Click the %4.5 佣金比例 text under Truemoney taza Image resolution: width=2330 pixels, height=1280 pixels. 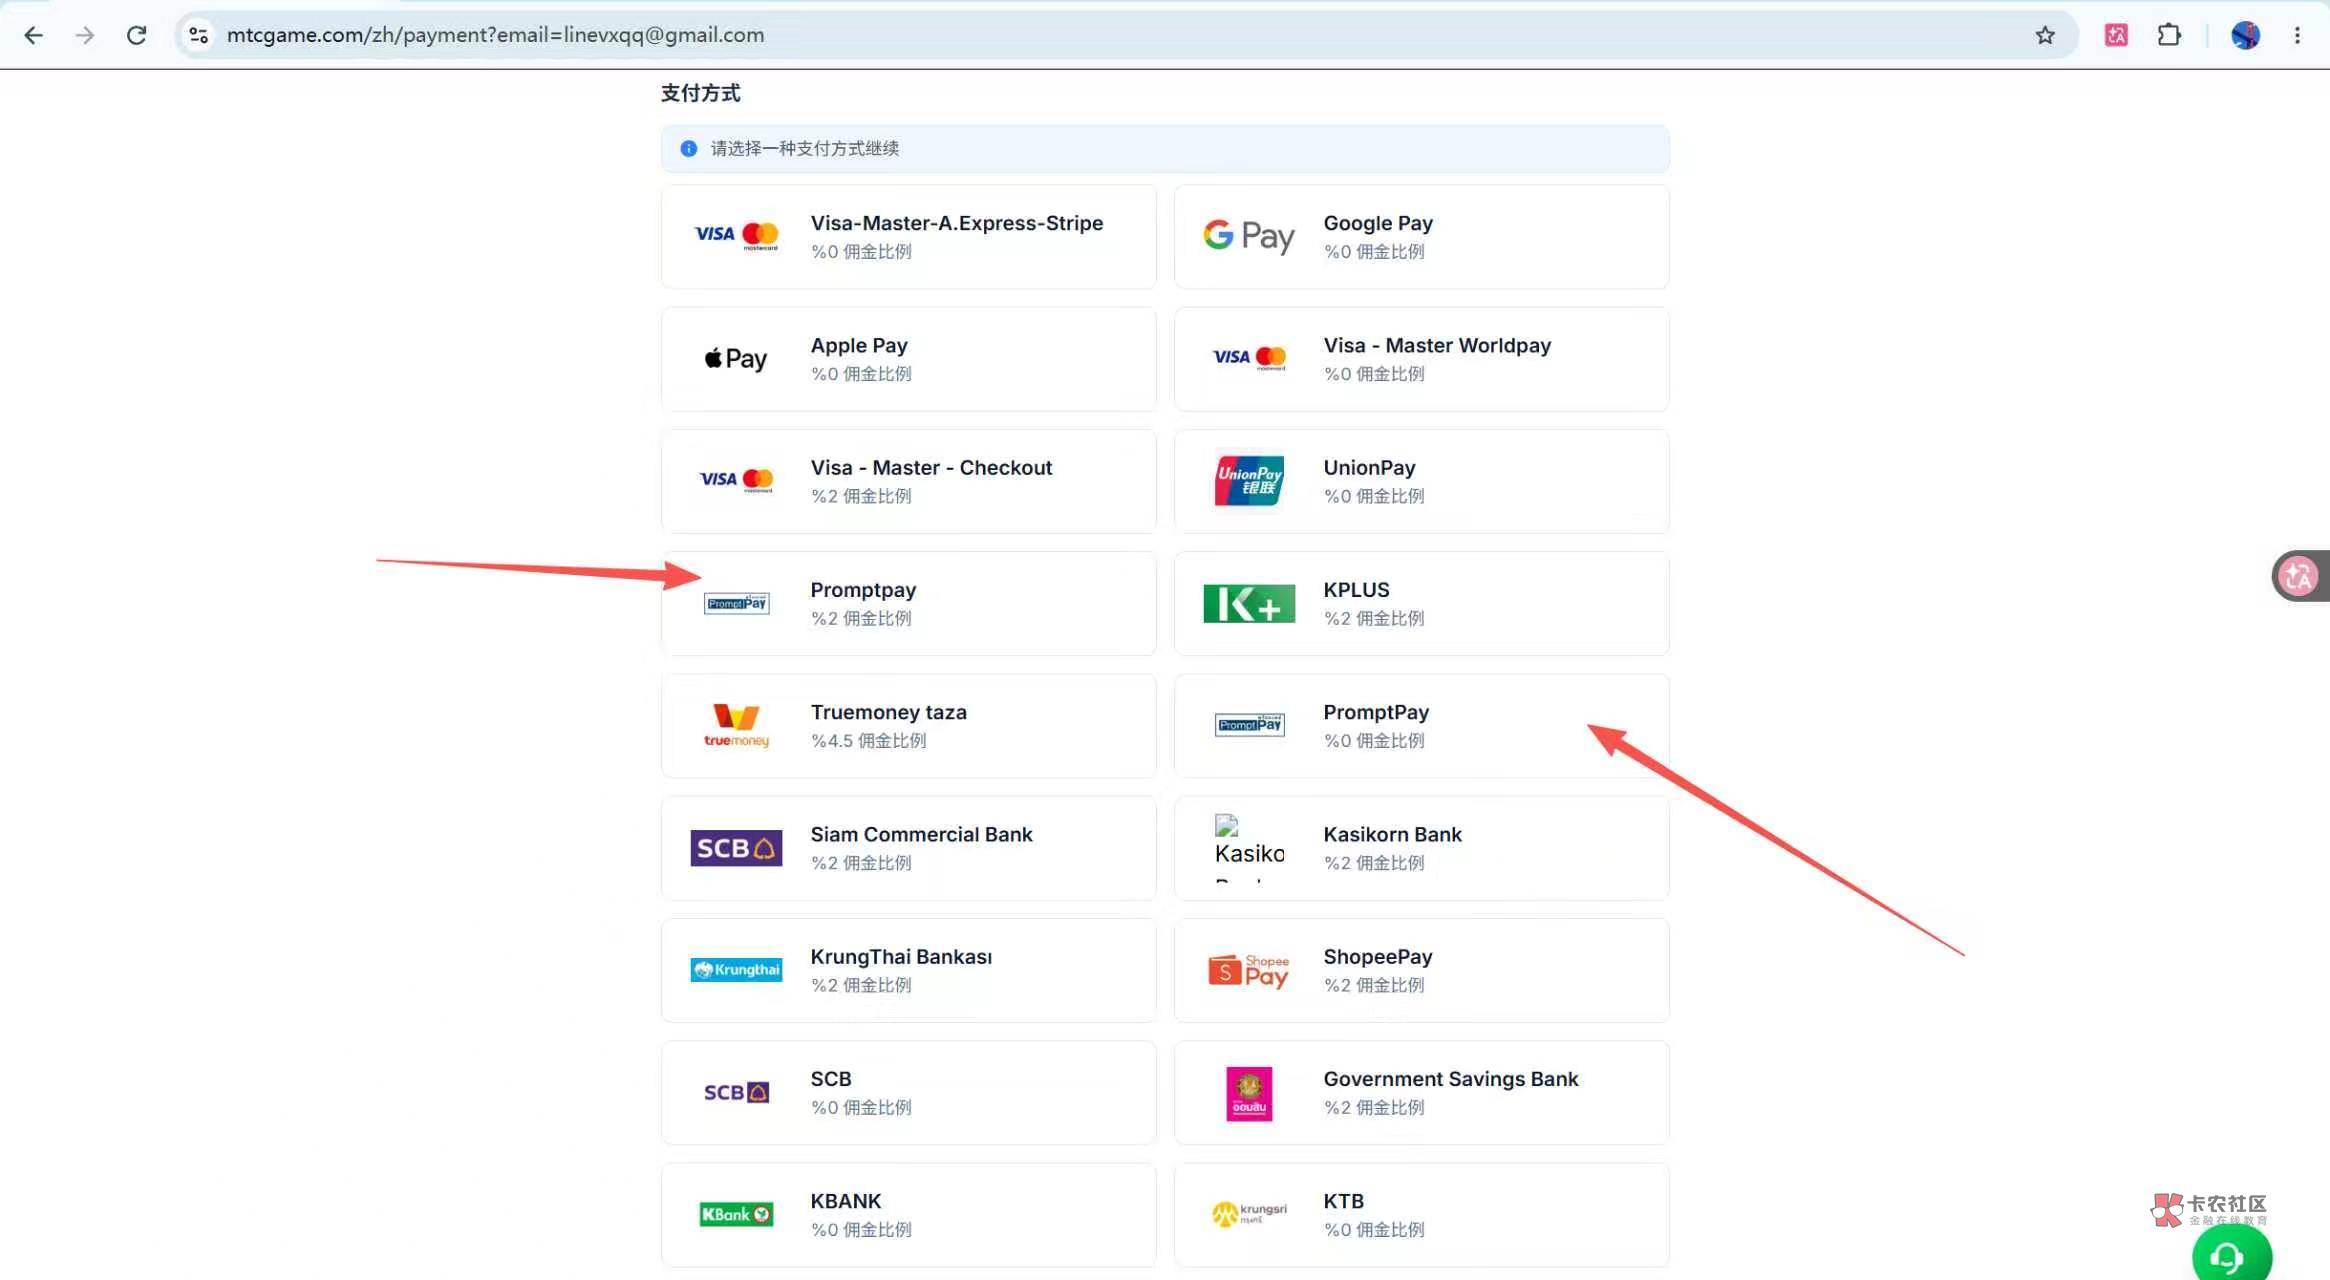[868, 740]
